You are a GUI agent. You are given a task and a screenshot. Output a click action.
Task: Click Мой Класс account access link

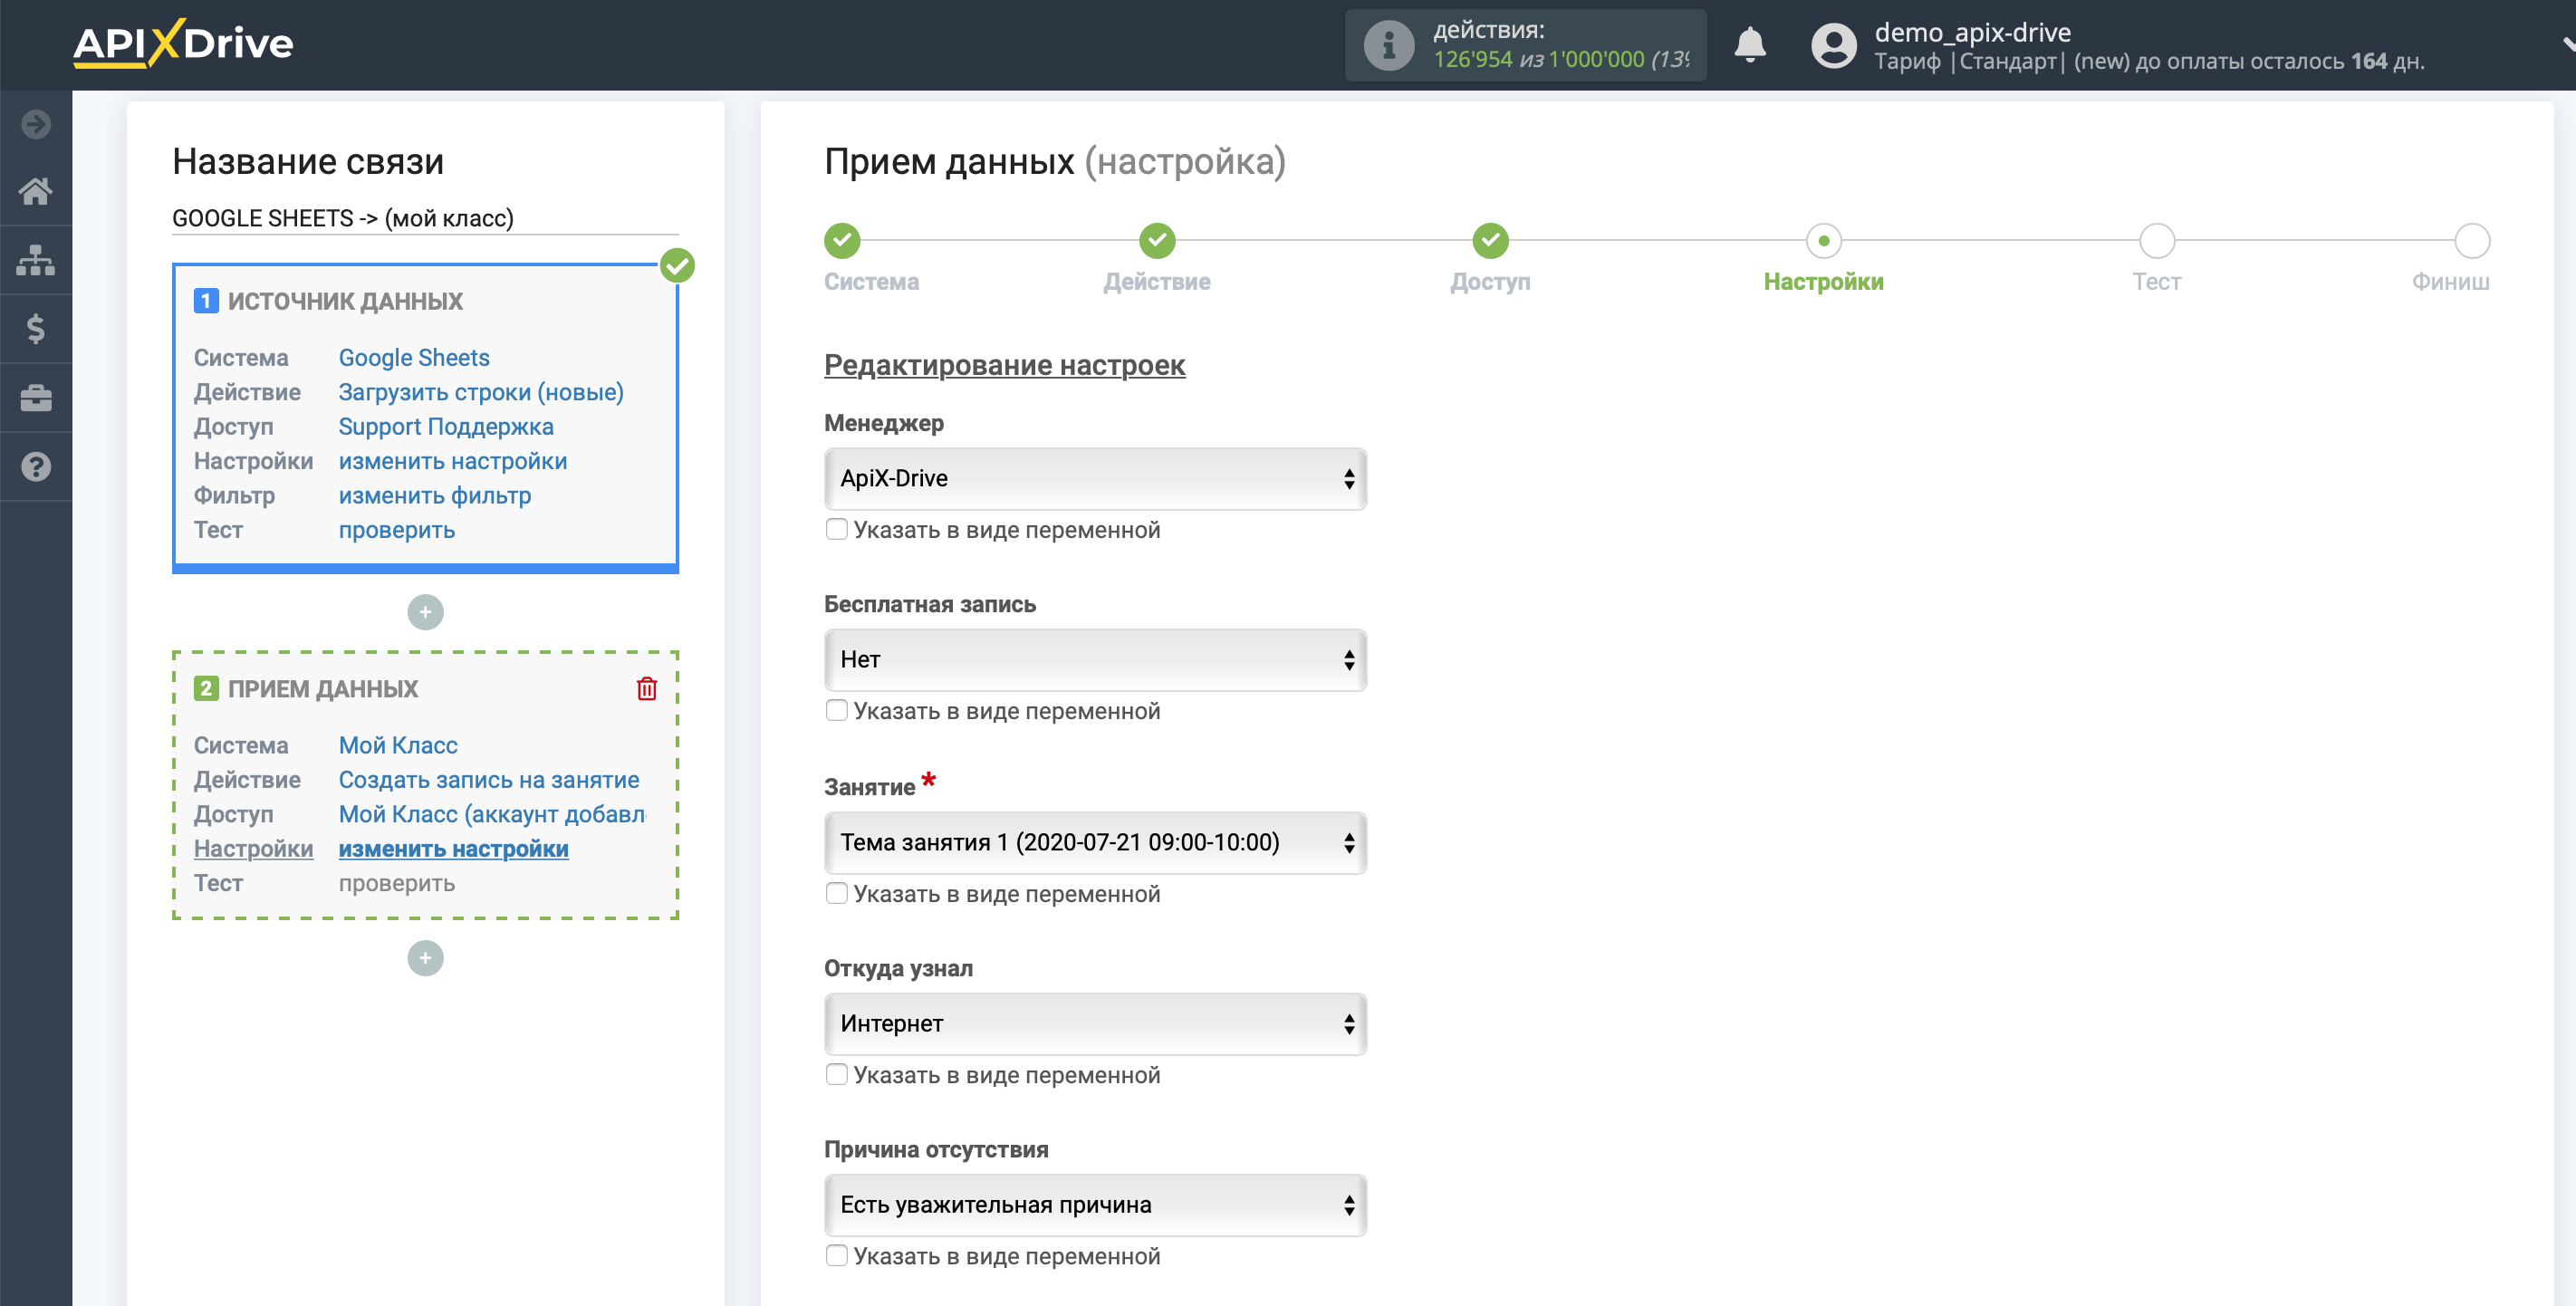point(492,814)
